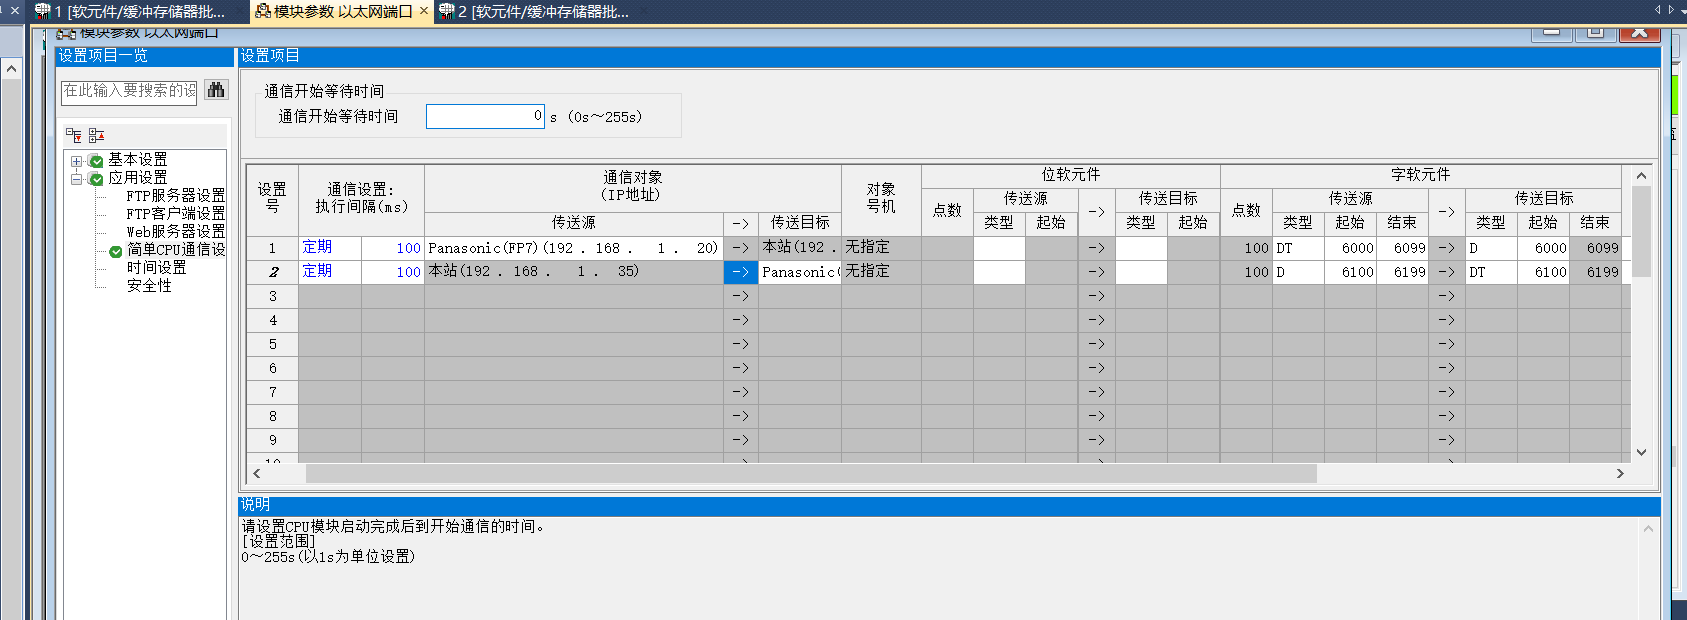
Task: Click the collapse-all tree icon
Action: coord(96,135)
